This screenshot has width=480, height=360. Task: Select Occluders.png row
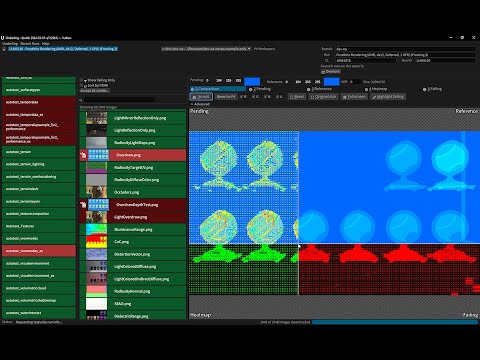tap(133, 192)
